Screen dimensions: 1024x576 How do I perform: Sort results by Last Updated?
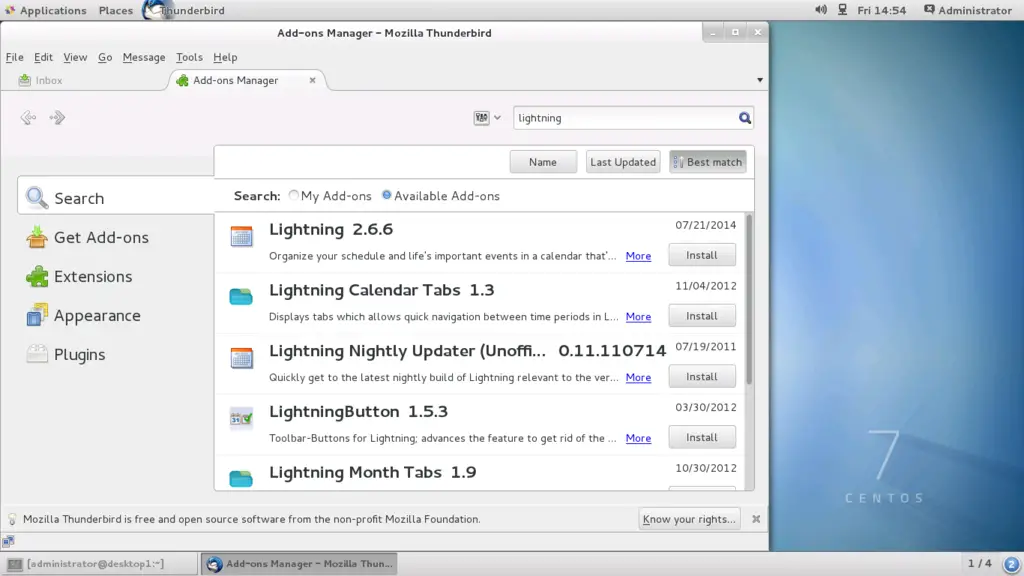click(622, 162)
